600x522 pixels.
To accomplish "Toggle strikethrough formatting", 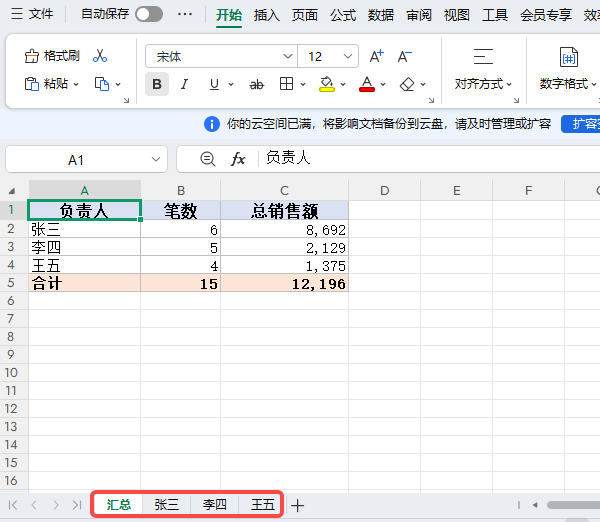I will click(256, 84).
